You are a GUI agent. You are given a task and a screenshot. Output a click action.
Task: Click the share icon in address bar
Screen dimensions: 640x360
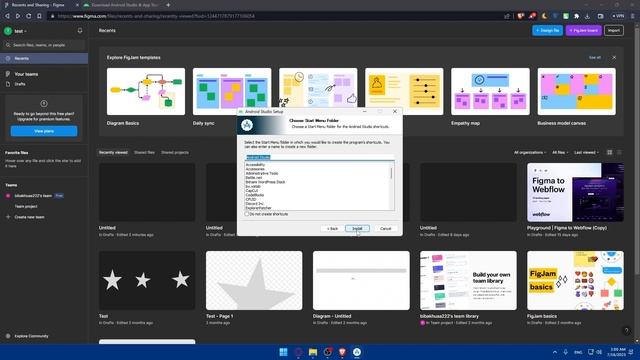coord(507,16)
